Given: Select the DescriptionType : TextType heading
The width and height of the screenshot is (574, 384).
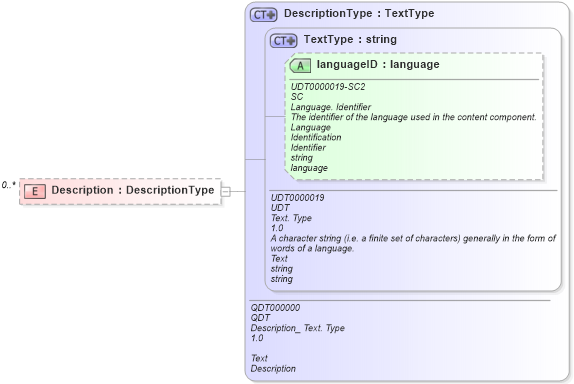Looking at the screenshot, I should coord(359,14).
